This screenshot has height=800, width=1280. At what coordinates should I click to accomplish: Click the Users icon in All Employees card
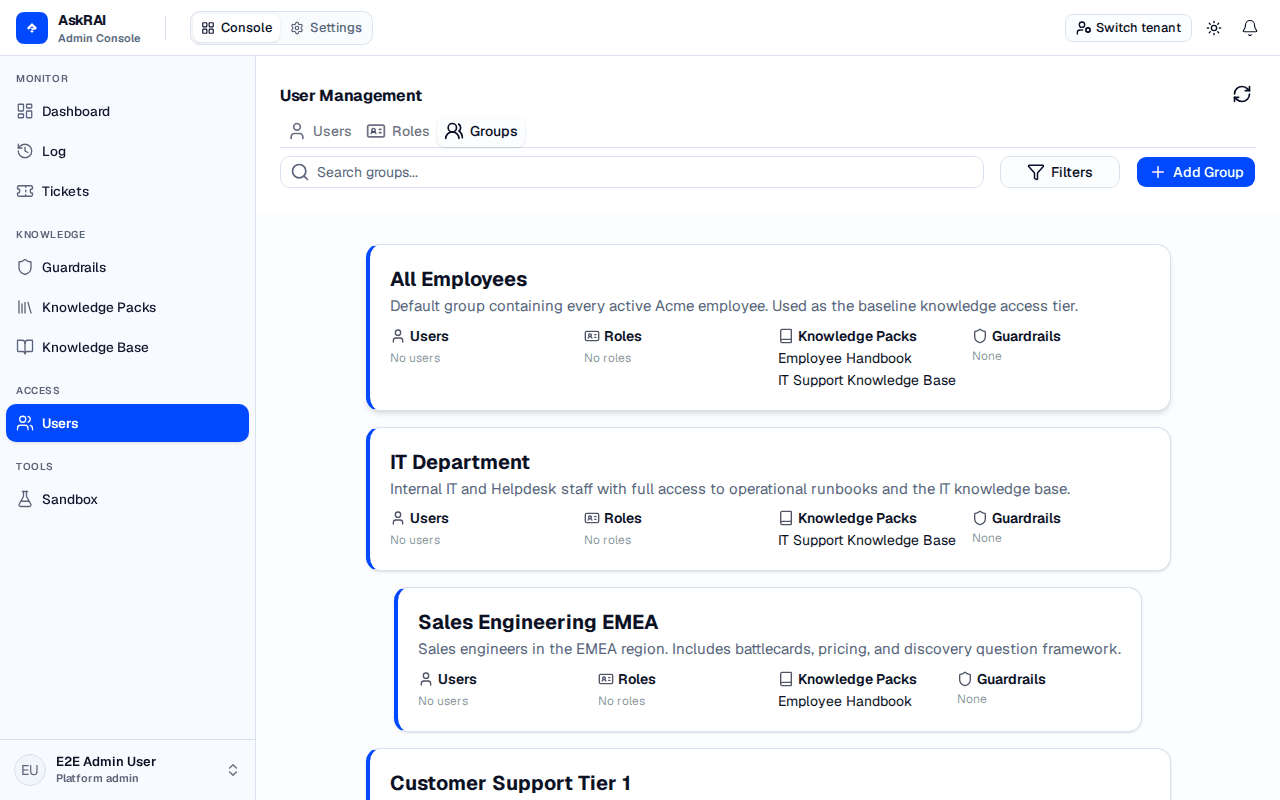click(x=398, y=336)
